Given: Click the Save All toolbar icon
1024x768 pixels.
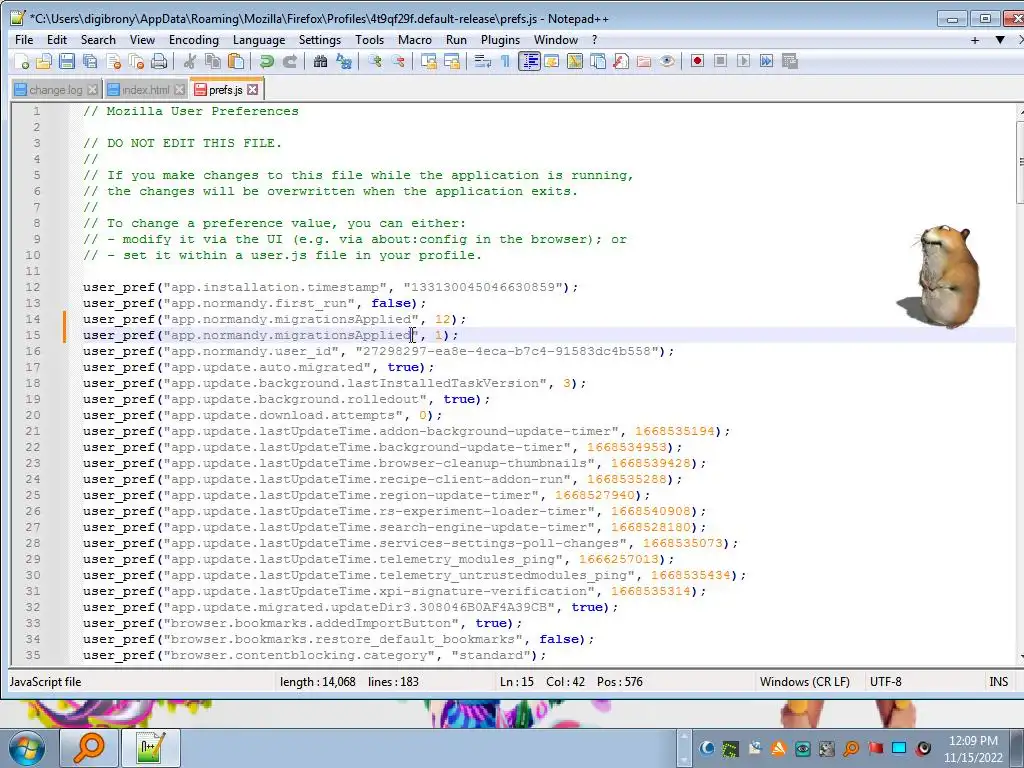Looking at the screenshot, I should [x=90, y=61].
